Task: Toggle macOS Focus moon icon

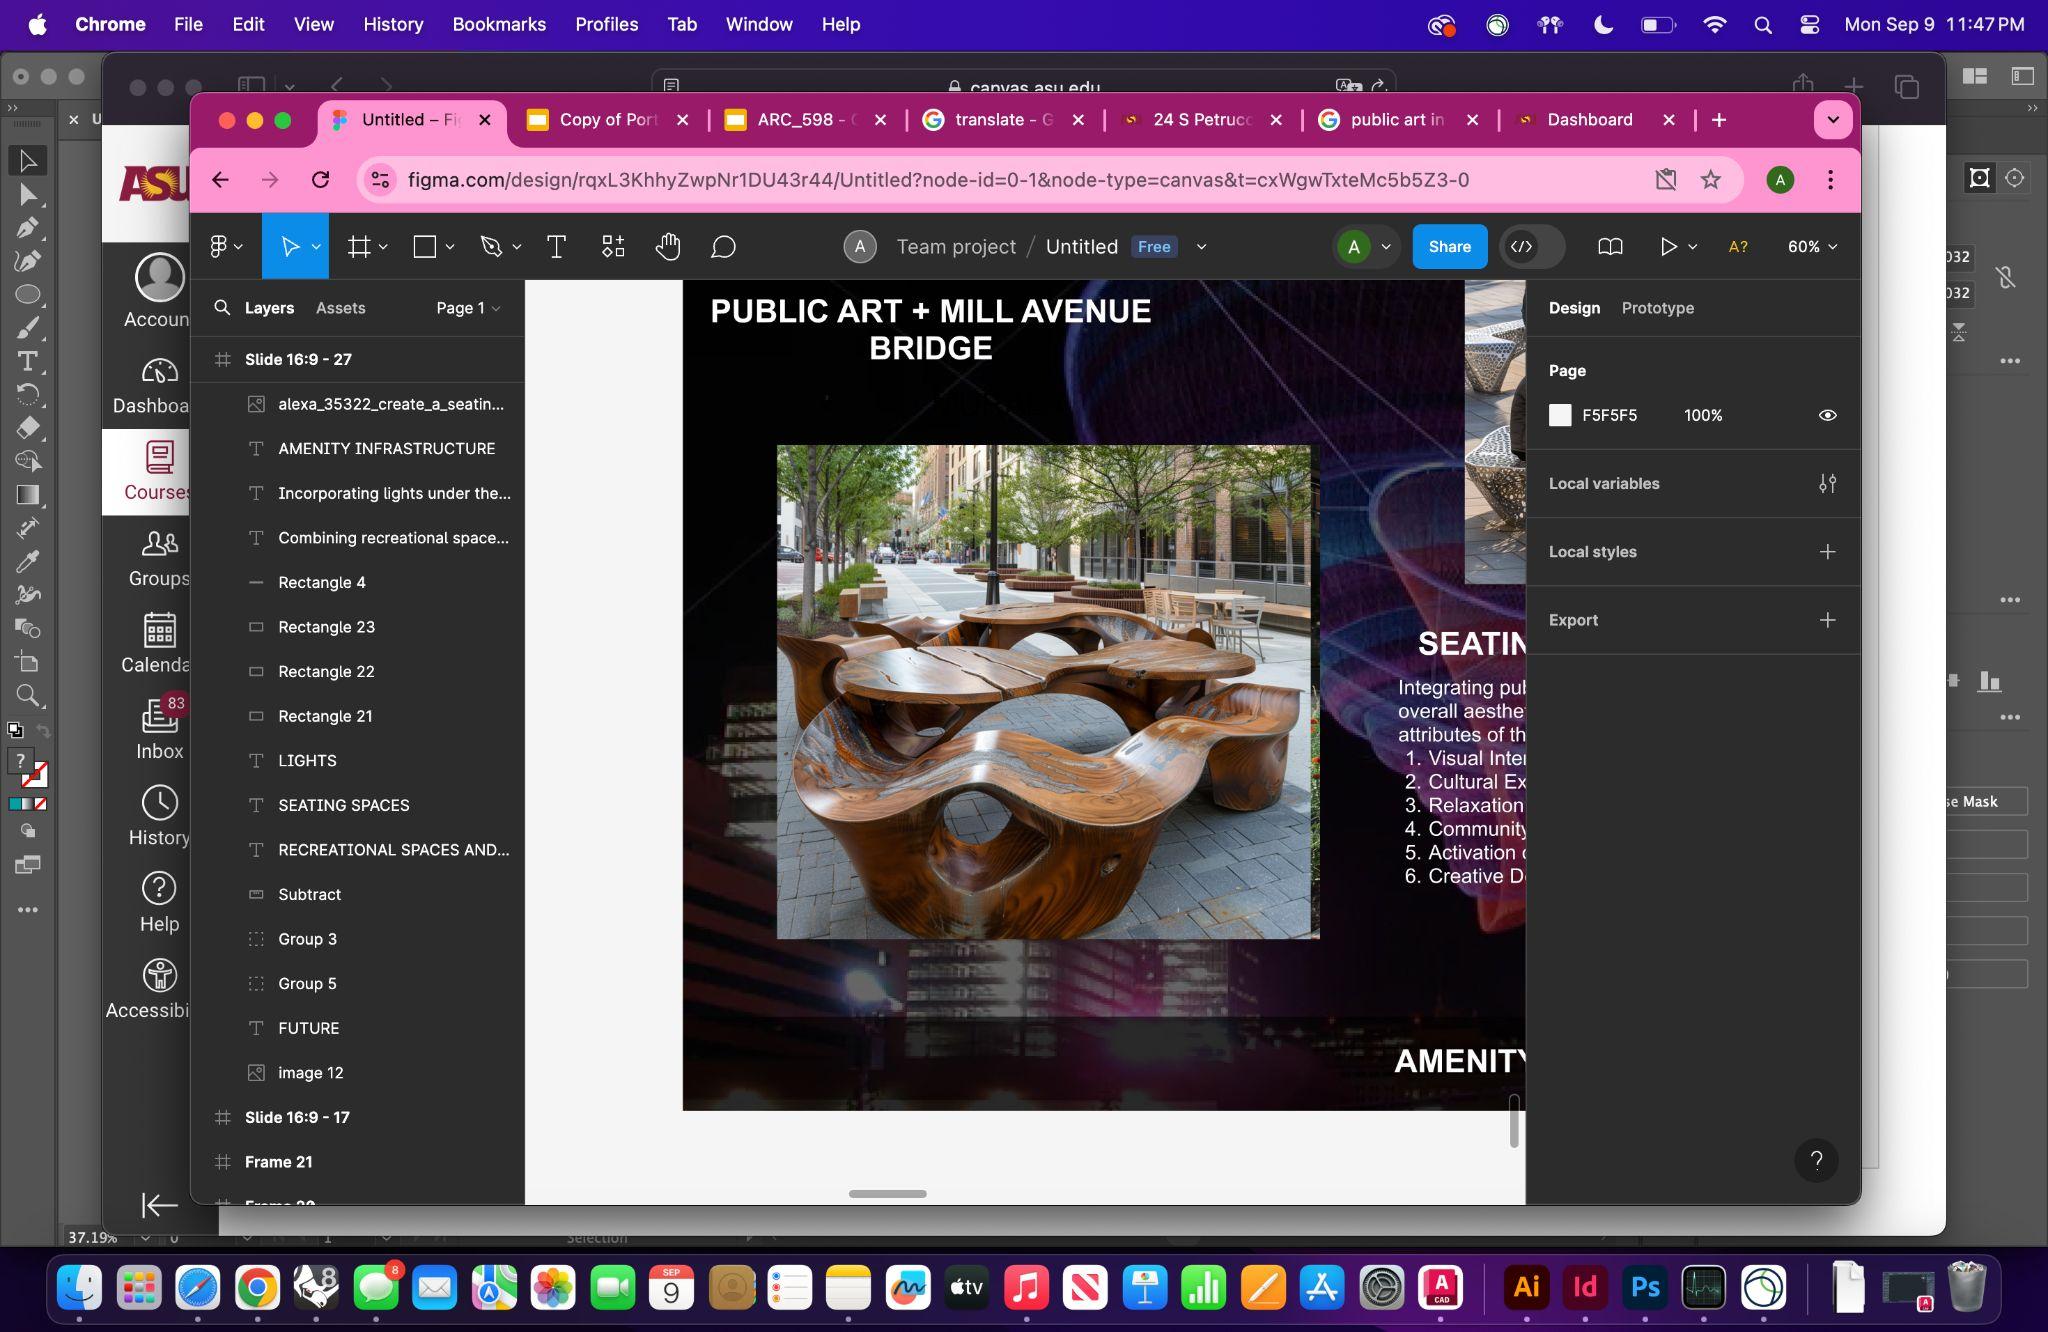Action: (x=1603, y=25)
